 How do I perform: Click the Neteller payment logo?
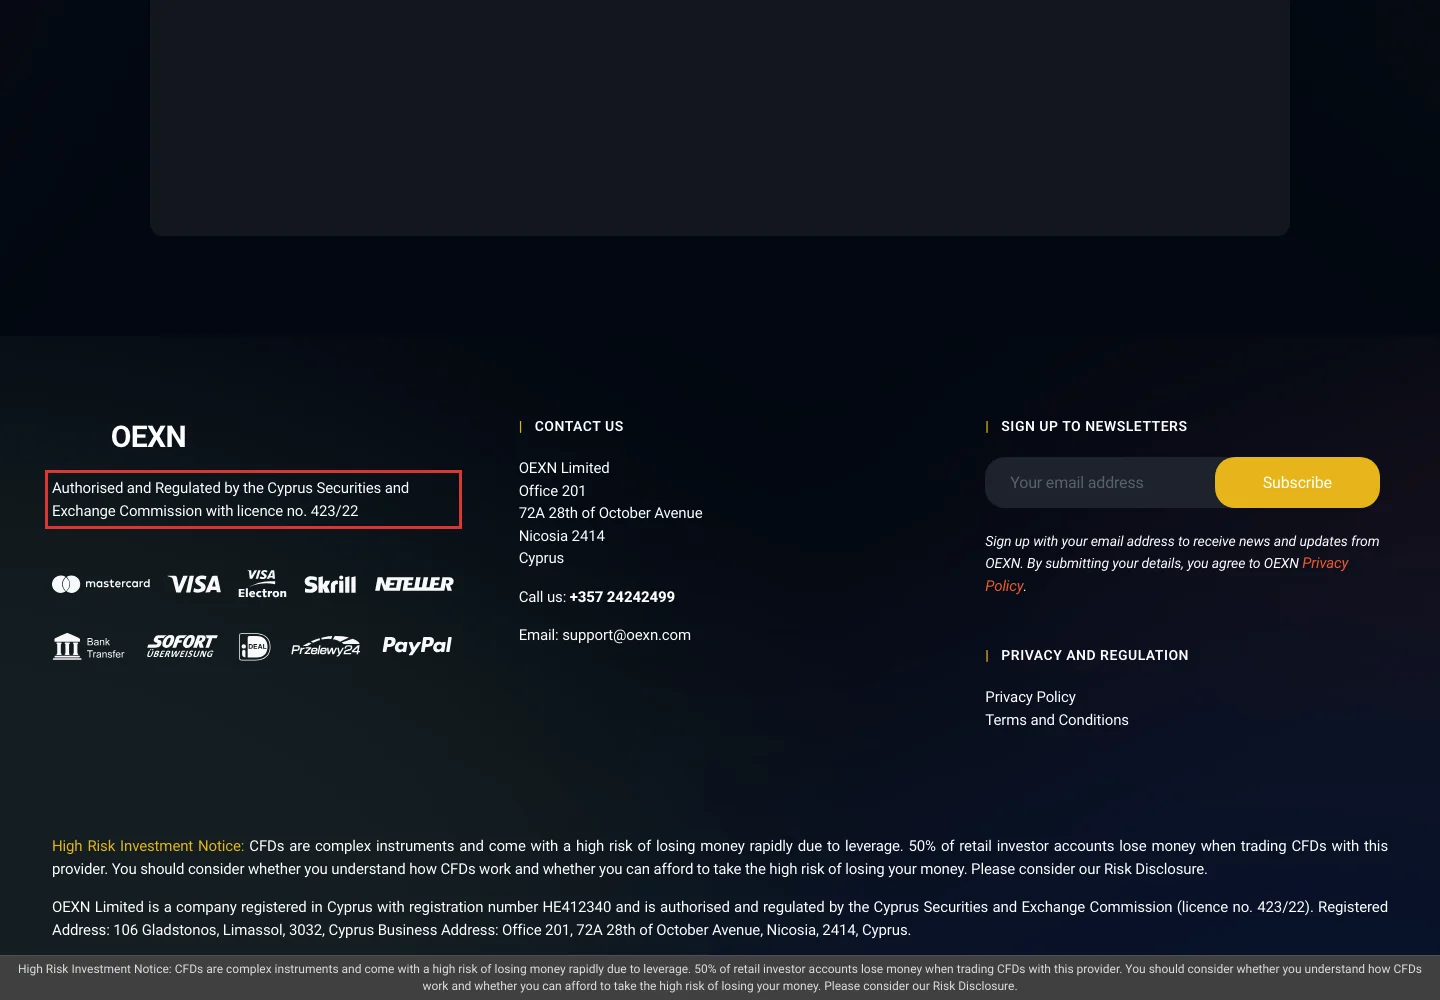click(x=414, y=584)
